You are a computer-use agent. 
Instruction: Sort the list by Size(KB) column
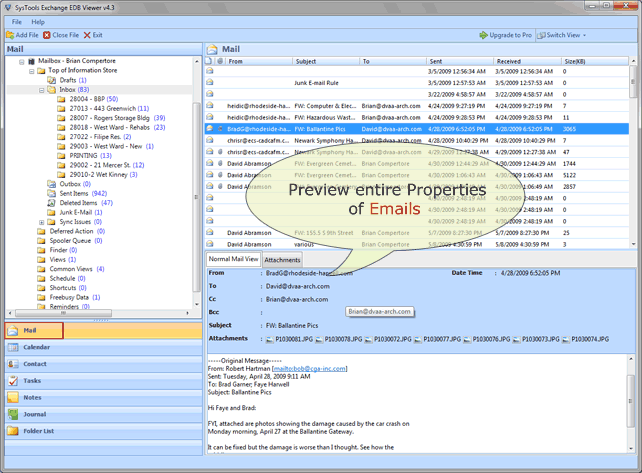(x=595, y=61)
